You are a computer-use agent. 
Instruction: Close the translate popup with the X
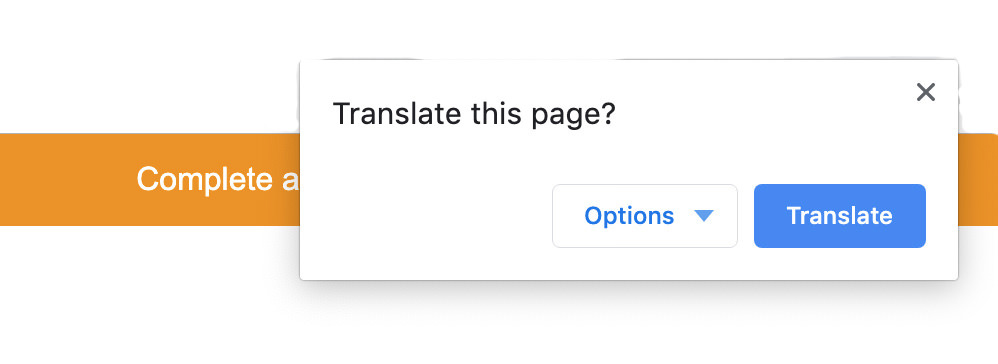click(x=925, y=92)
